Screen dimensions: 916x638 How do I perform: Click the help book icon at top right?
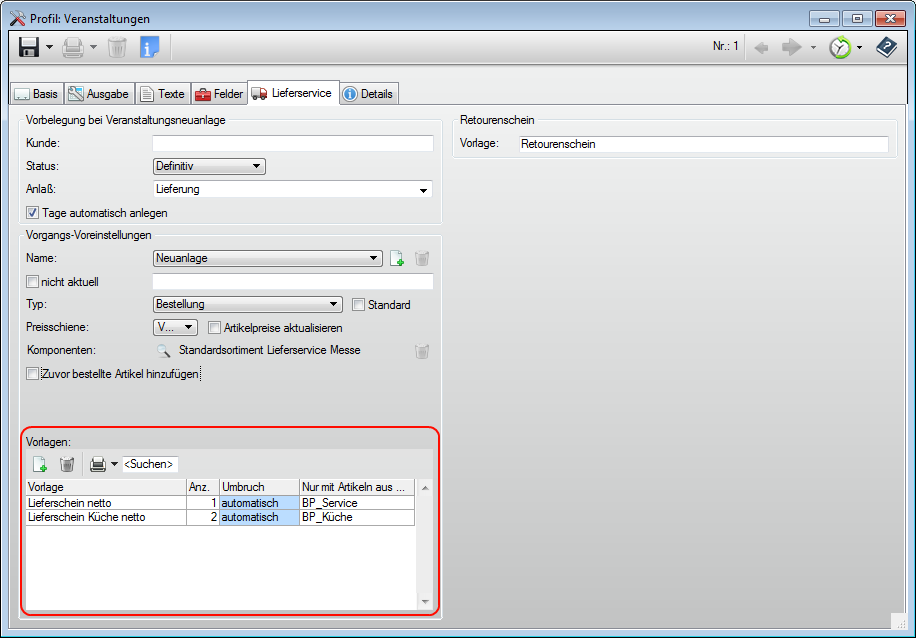pyautogui.click(x=886, y=47)
